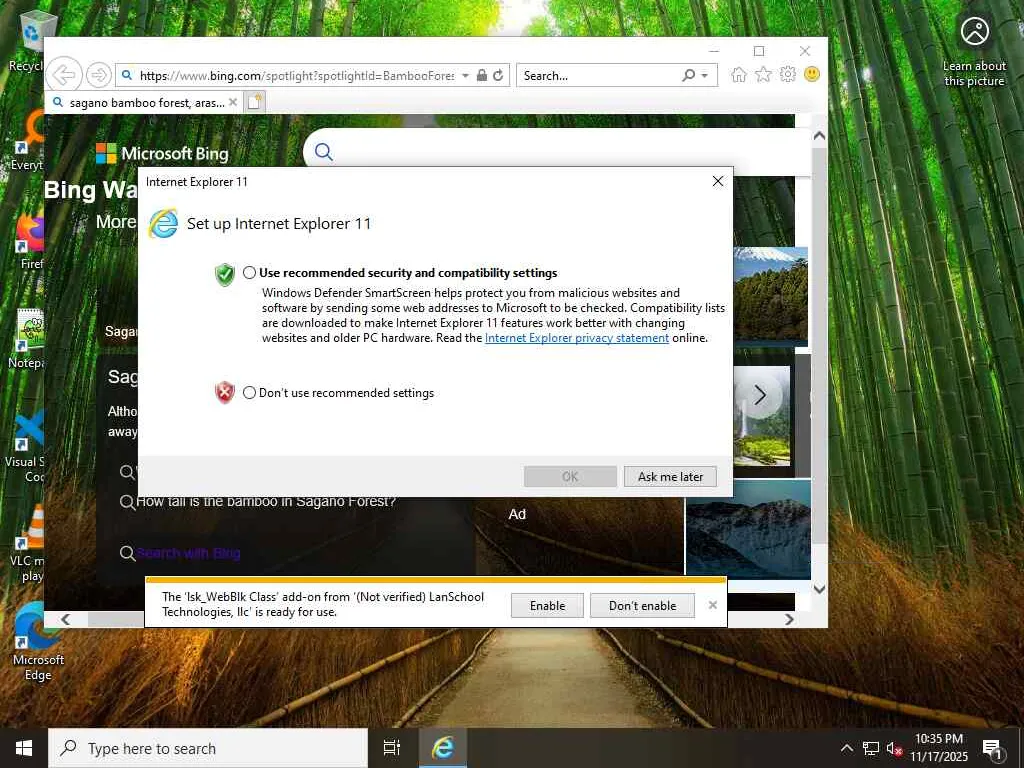Dismiss the add-on notification bar
The height and width of the screenshot is (768, 1024).
point(712,605)
